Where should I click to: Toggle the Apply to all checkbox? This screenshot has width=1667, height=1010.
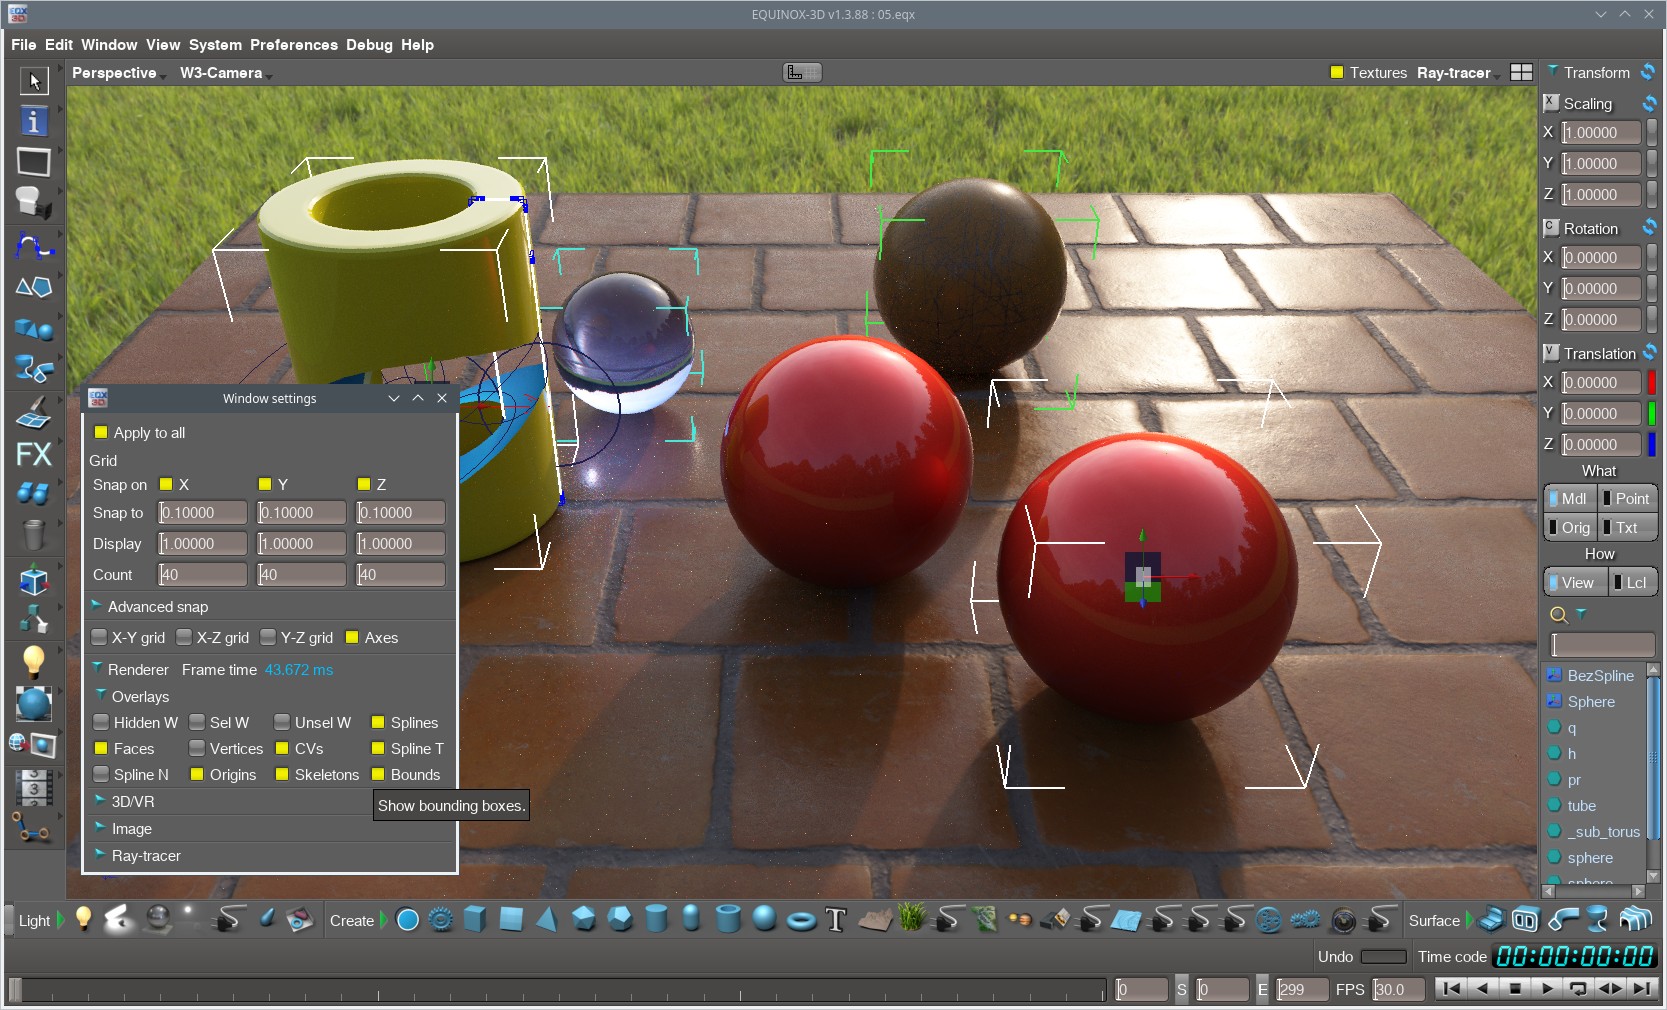[x=101, y=433]
